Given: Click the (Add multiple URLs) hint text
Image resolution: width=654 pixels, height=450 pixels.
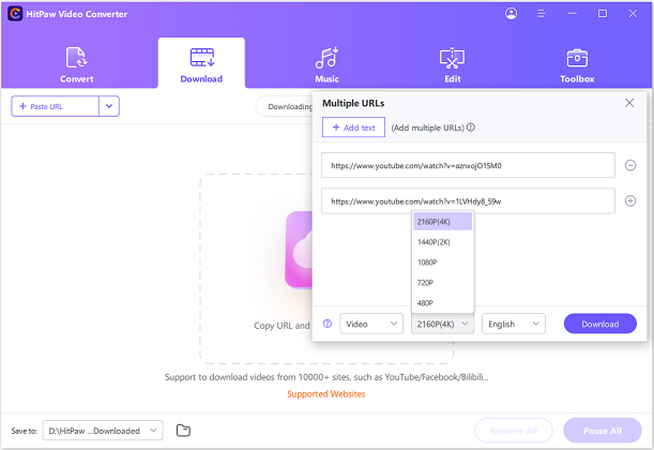Looking at the screenshot, I should point(428,128).
